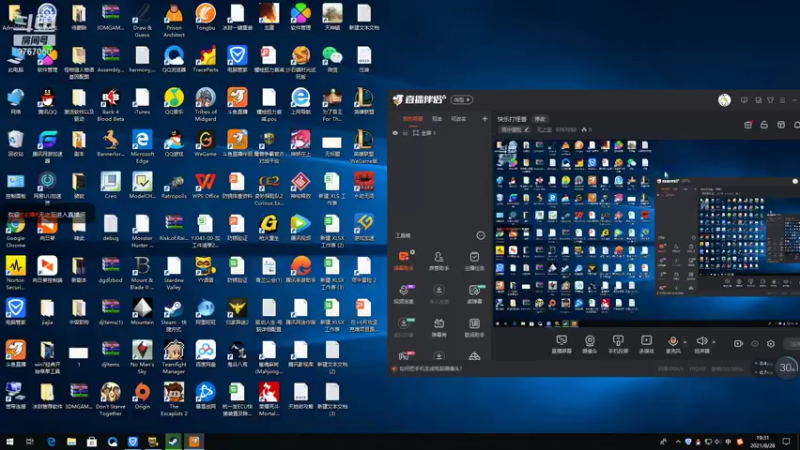Open the Ratropolis desktop shortcut
This screenshot has height=450, width=800.
(173, 185)
